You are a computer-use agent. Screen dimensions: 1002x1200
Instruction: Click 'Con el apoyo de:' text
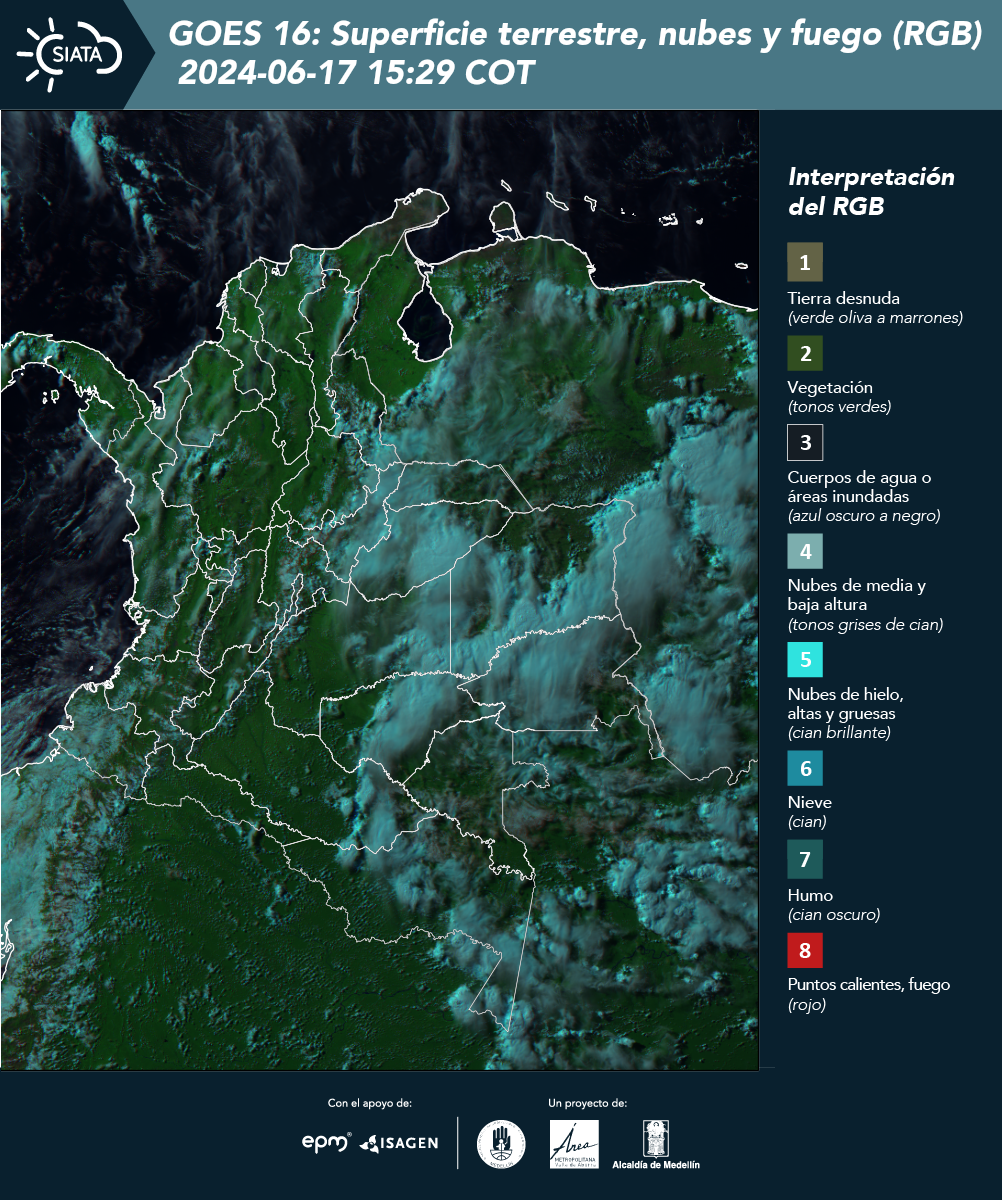click(x=370, y=1103)
